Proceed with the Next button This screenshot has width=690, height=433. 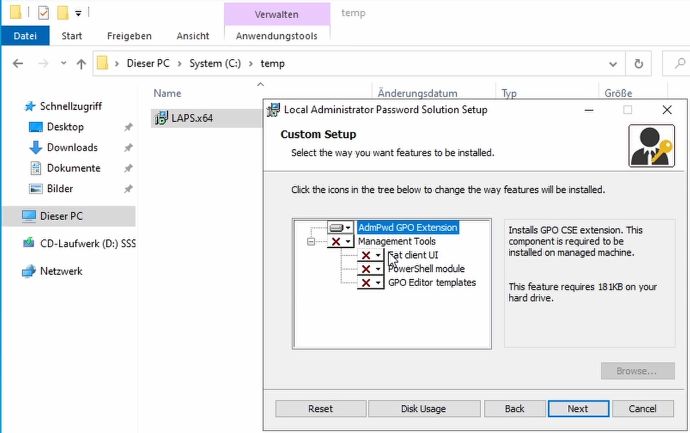[578, 409]
